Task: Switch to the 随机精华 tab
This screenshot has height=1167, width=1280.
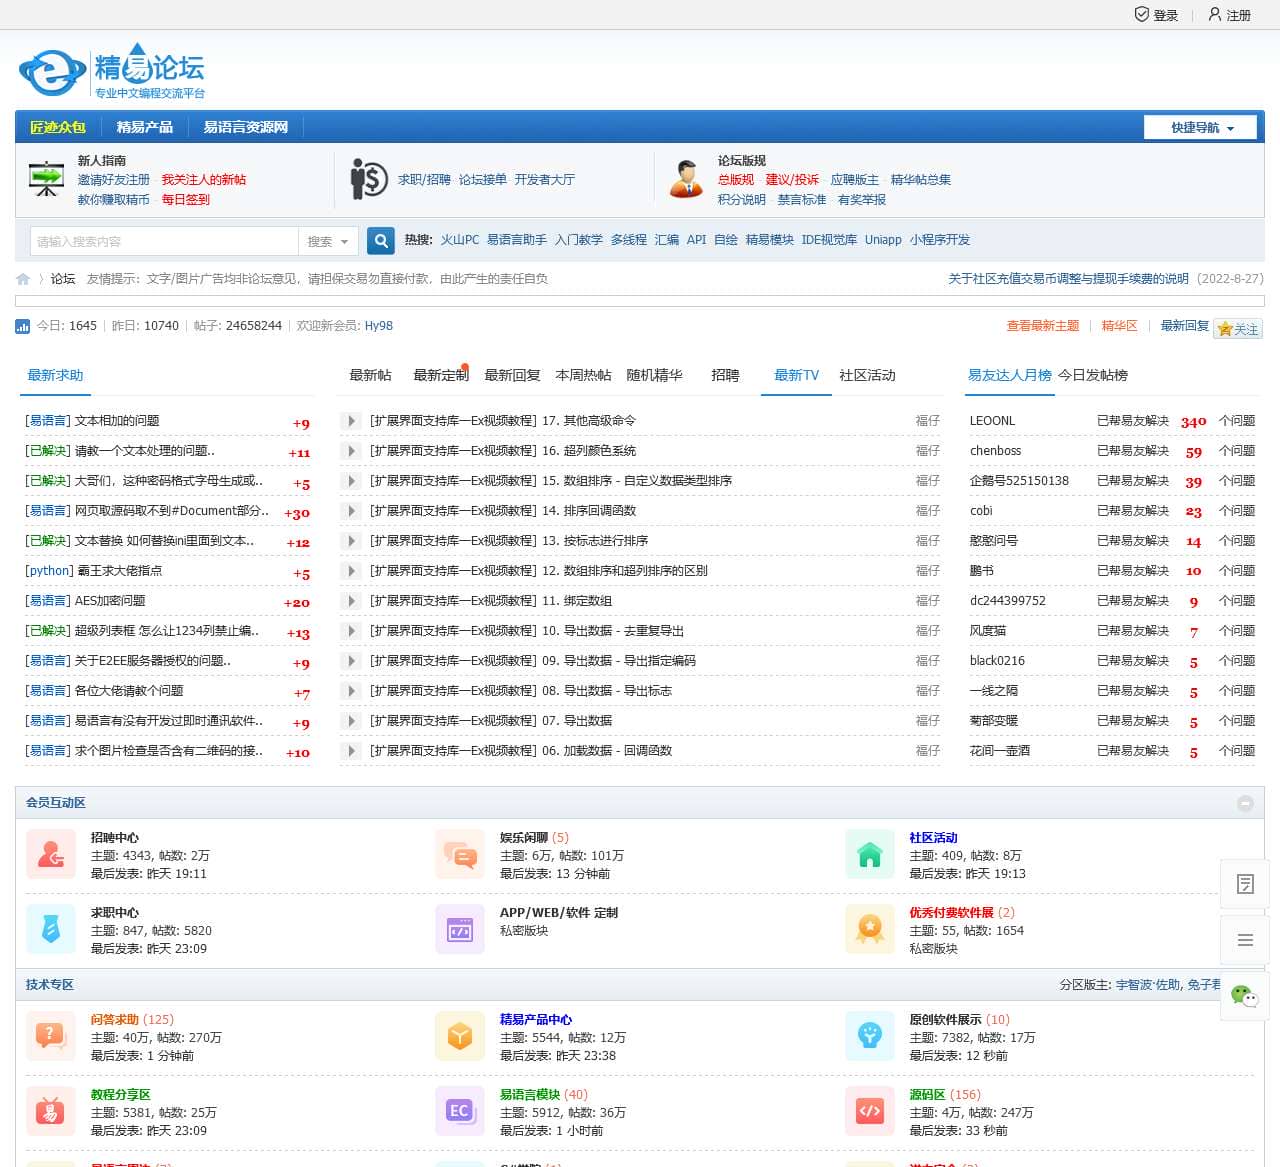Action: coord(654,375)
